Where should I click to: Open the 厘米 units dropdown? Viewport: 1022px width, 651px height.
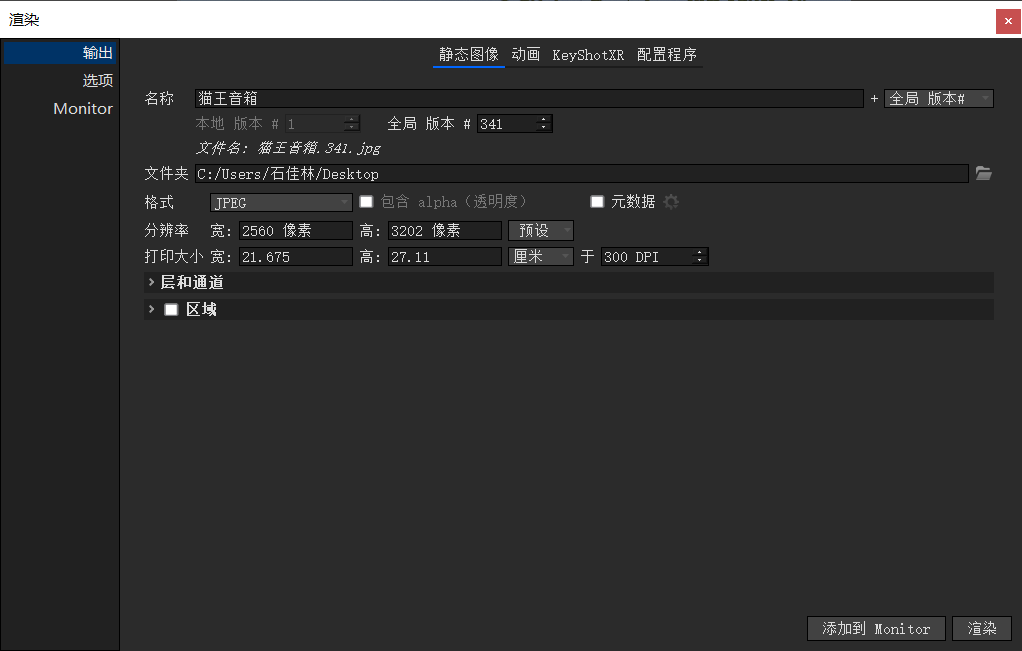(x=540, y=256)
